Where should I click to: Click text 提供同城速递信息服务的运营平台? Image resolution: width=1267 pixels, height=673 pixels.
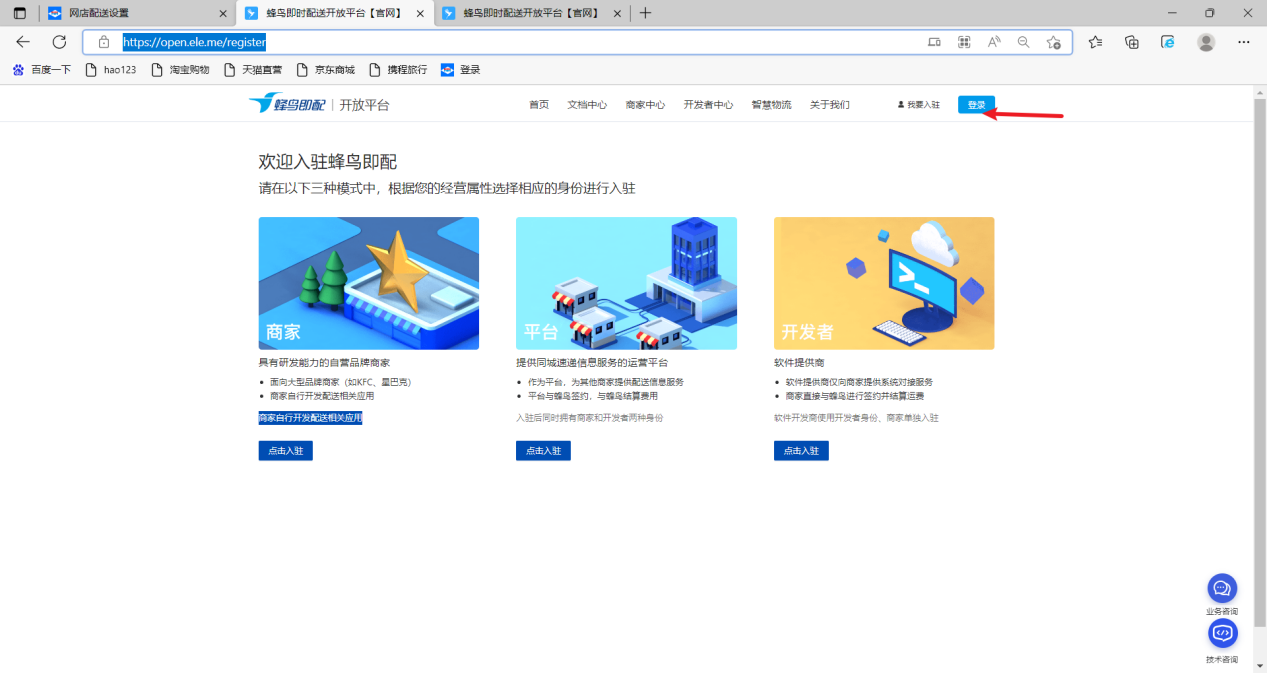pyautogui.click(x=592, y=363)
